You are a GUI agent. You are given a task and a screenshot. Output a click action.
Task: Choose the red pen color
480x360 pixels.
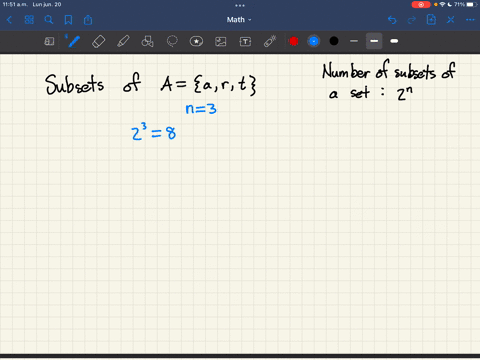tap(294, 41)
